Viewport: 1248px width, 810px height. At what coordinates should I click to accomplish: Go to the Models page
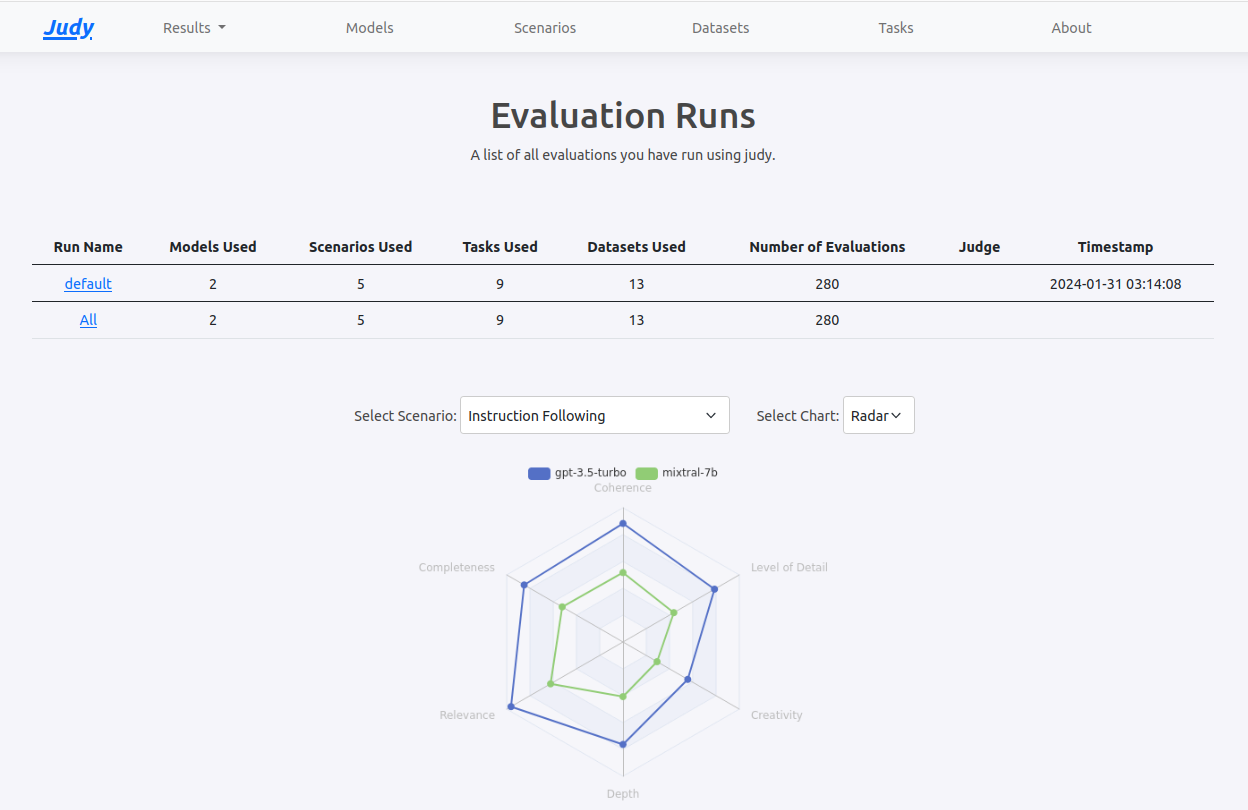[369, 28]
